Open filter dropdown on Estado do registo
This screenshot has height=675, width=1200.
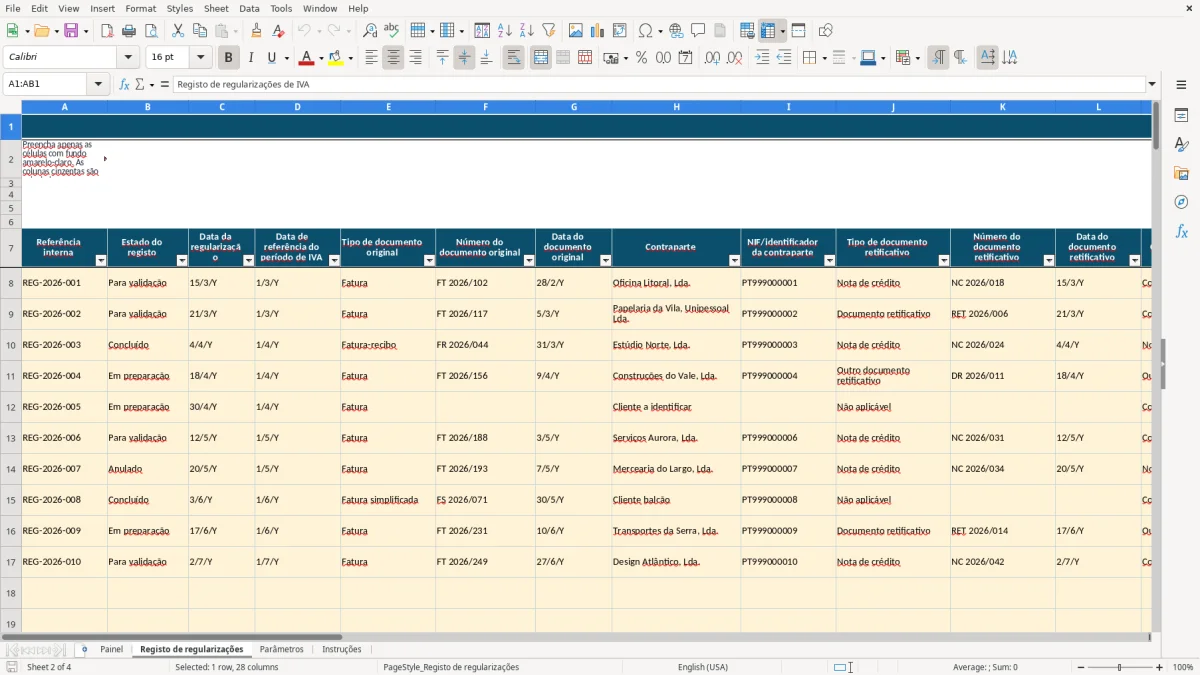181,260
